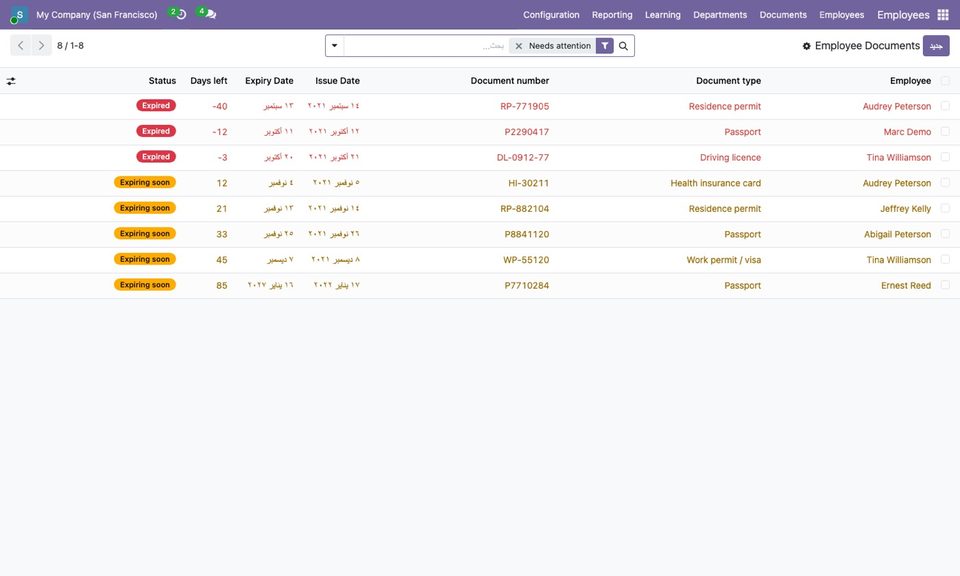Click the Employees app title
960x576 pixels.
coord(903,15)
